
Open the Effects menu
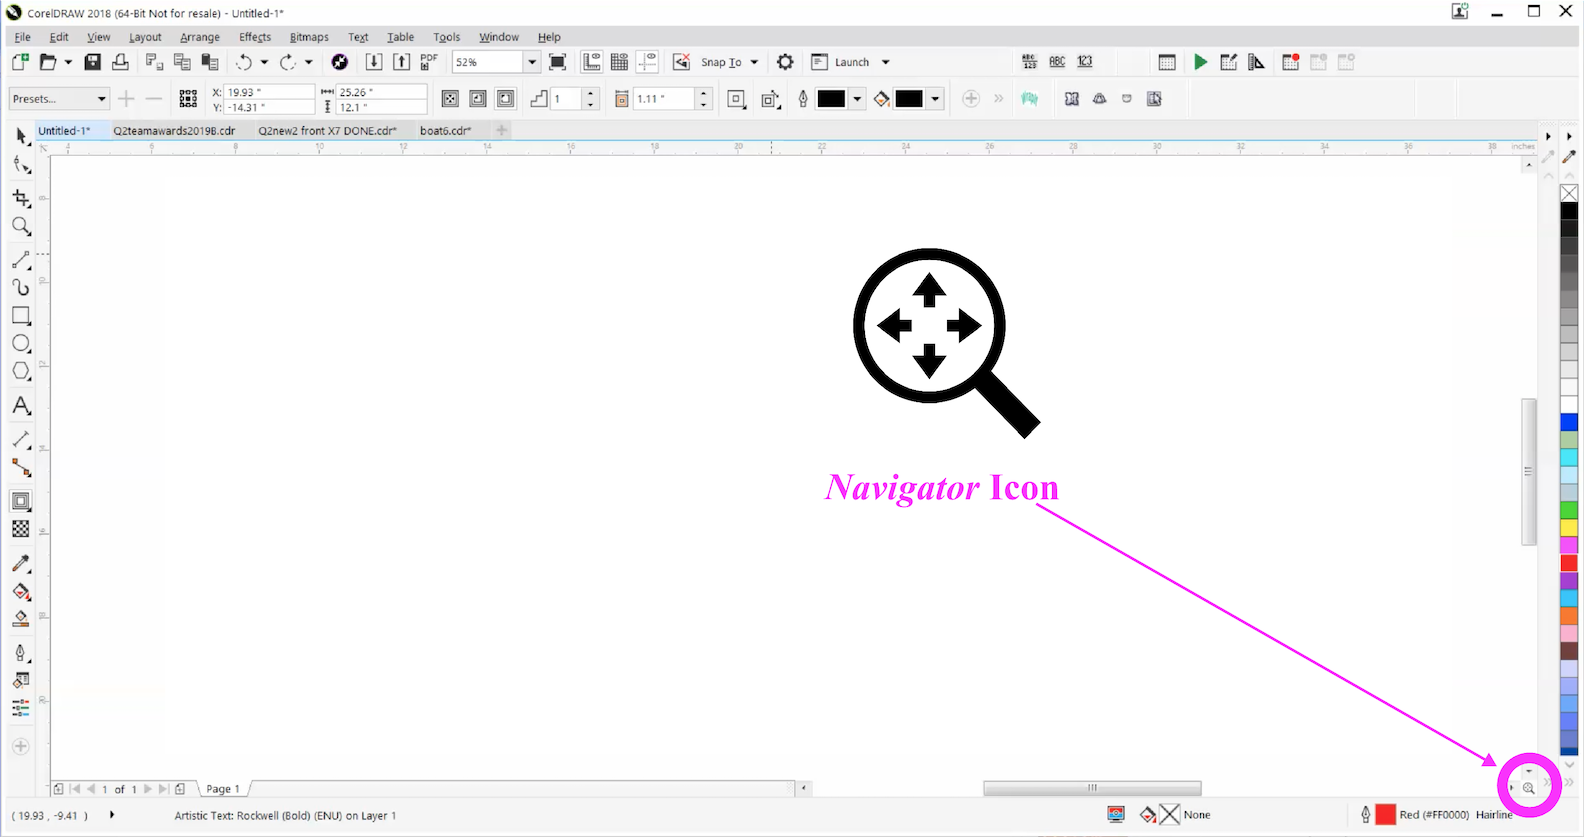coord(255,37)
